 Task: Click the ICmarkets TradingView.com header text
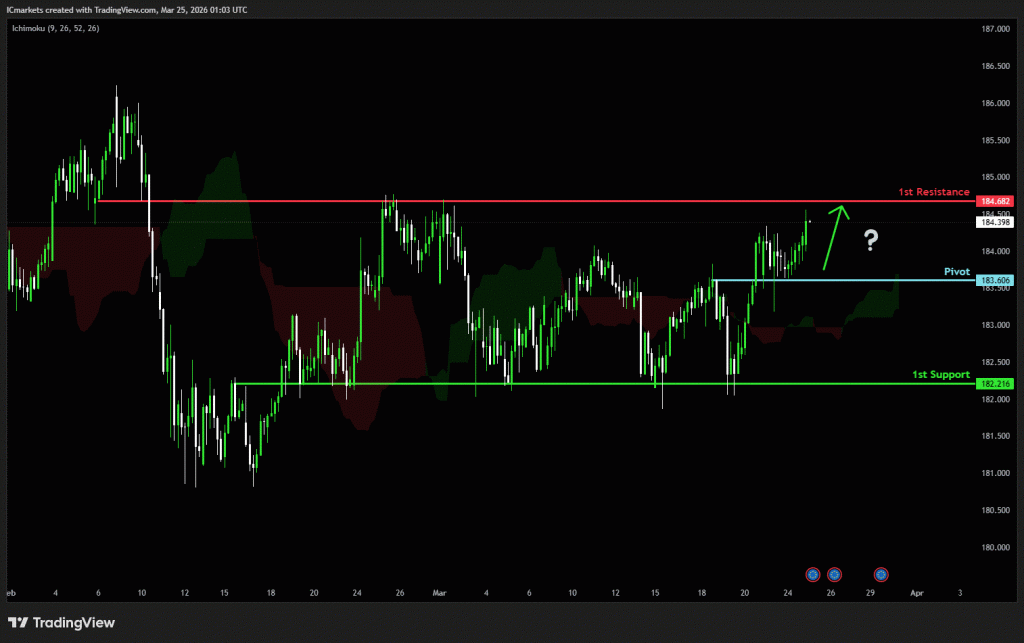coord(126,9)
